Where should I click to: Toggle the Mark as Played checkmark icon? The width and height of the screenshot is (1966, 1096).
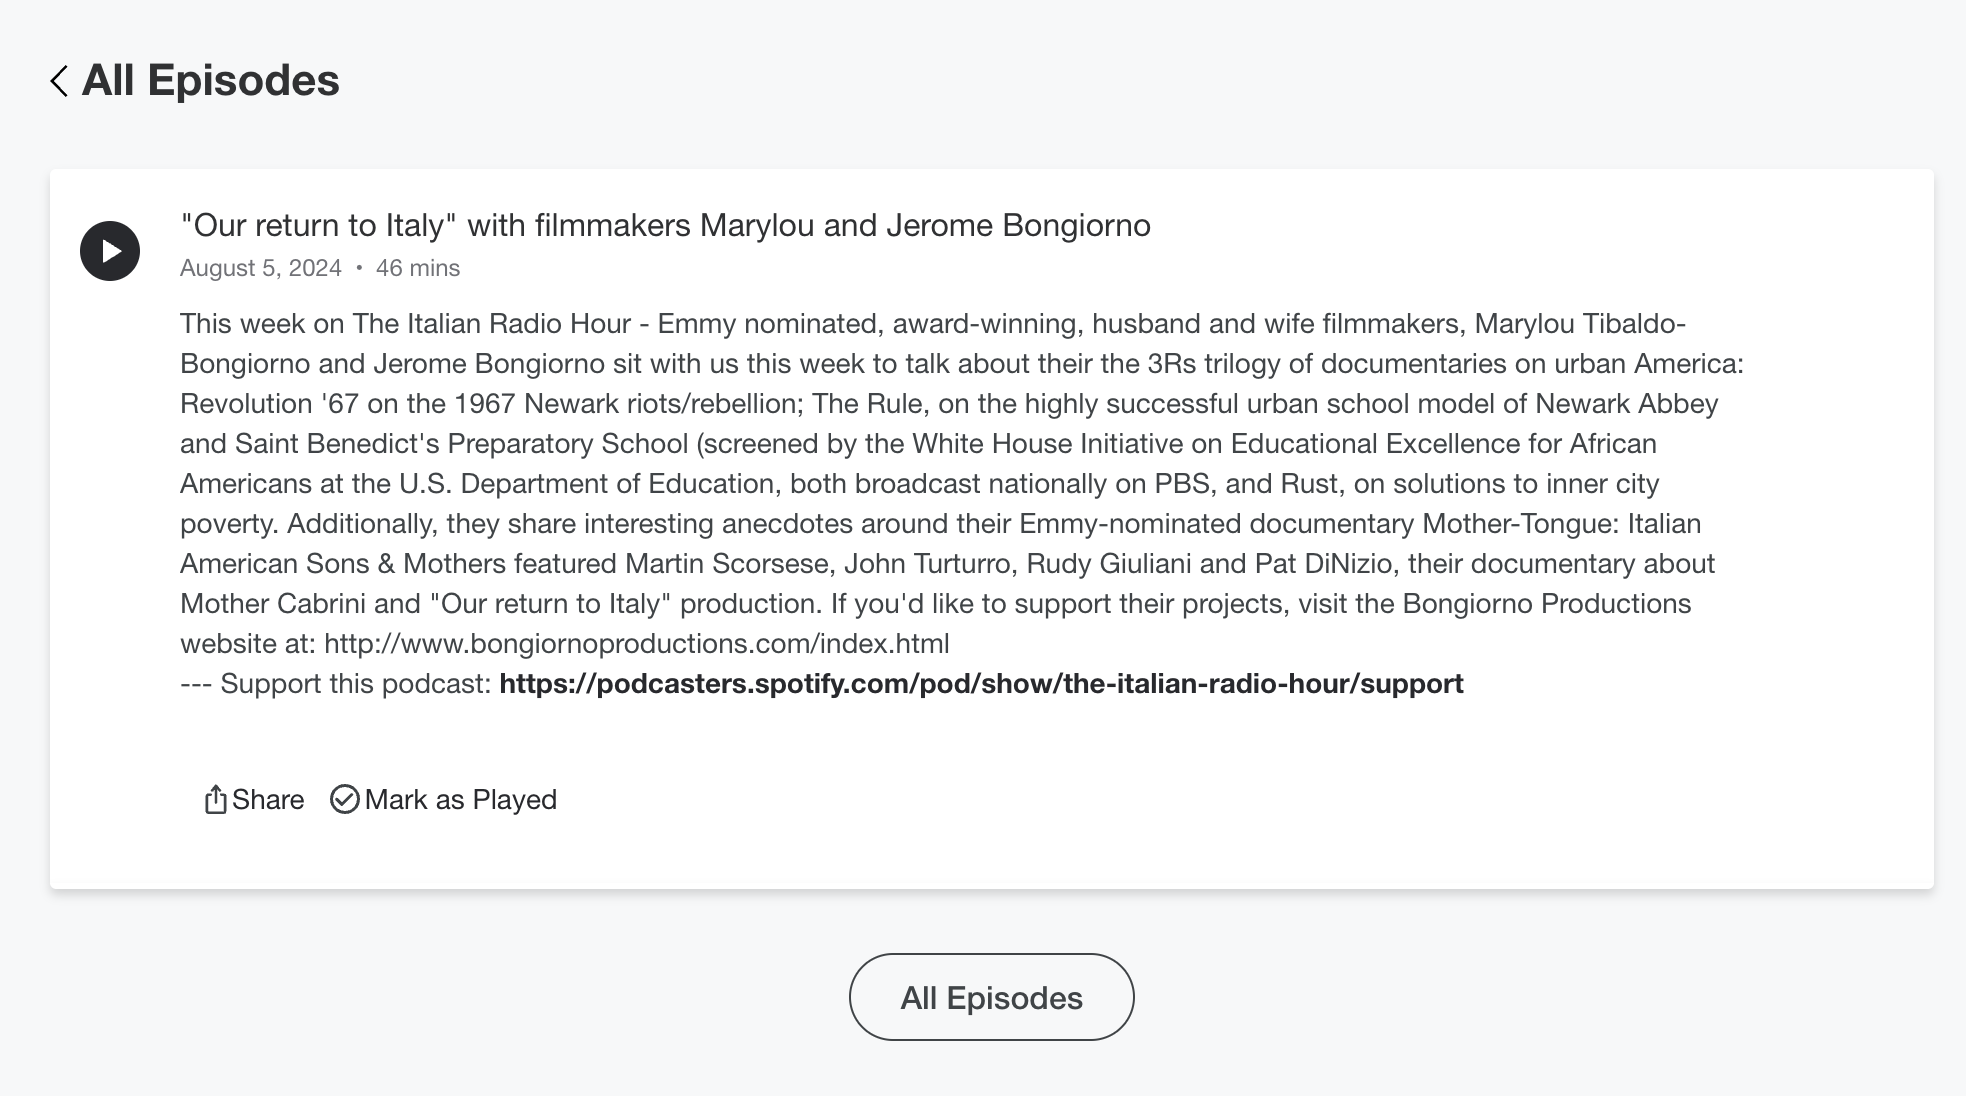pos(344,800)
